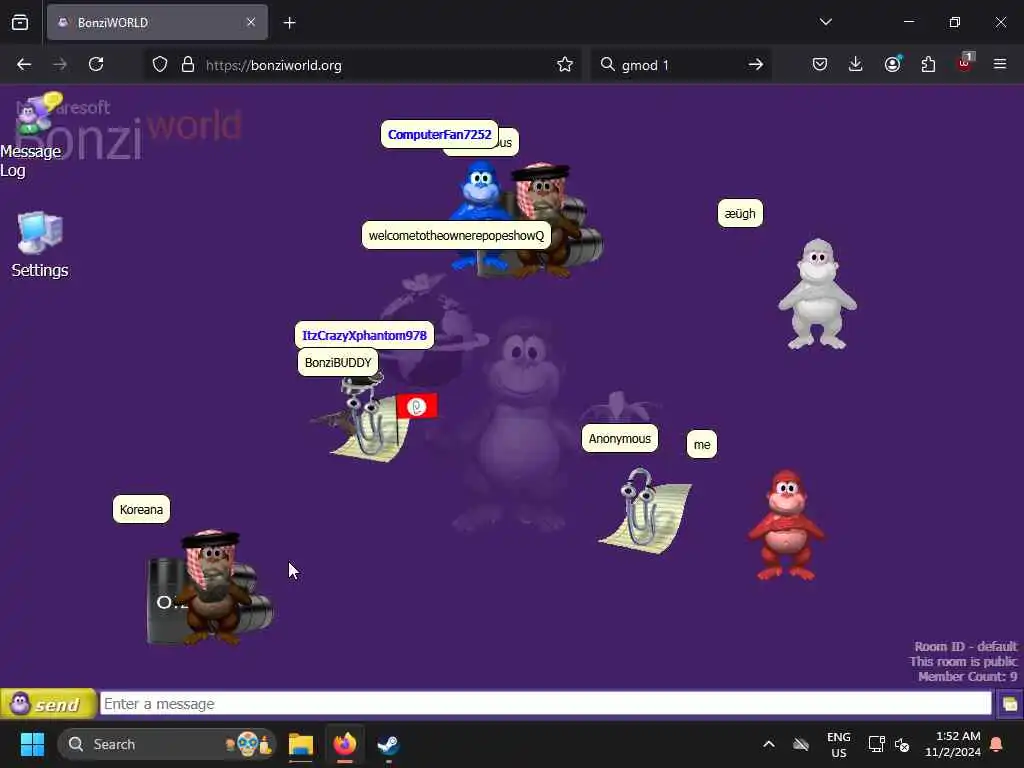Click the Member Count: 9 text
1024x768 pixels.
[x=967, y=677]
